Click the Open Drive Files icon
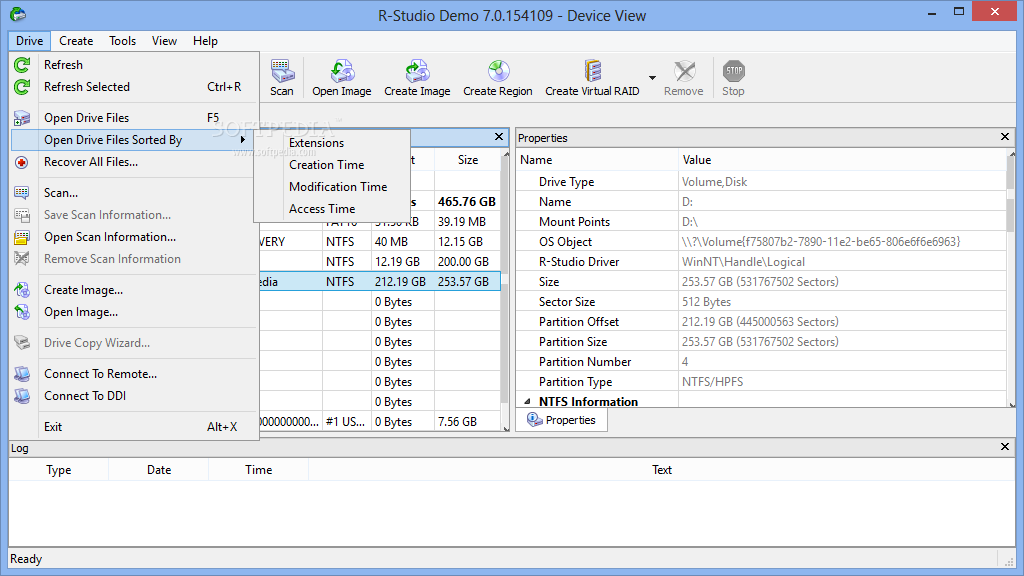This screenshot has width=1024, height=576. pos(22,118)
